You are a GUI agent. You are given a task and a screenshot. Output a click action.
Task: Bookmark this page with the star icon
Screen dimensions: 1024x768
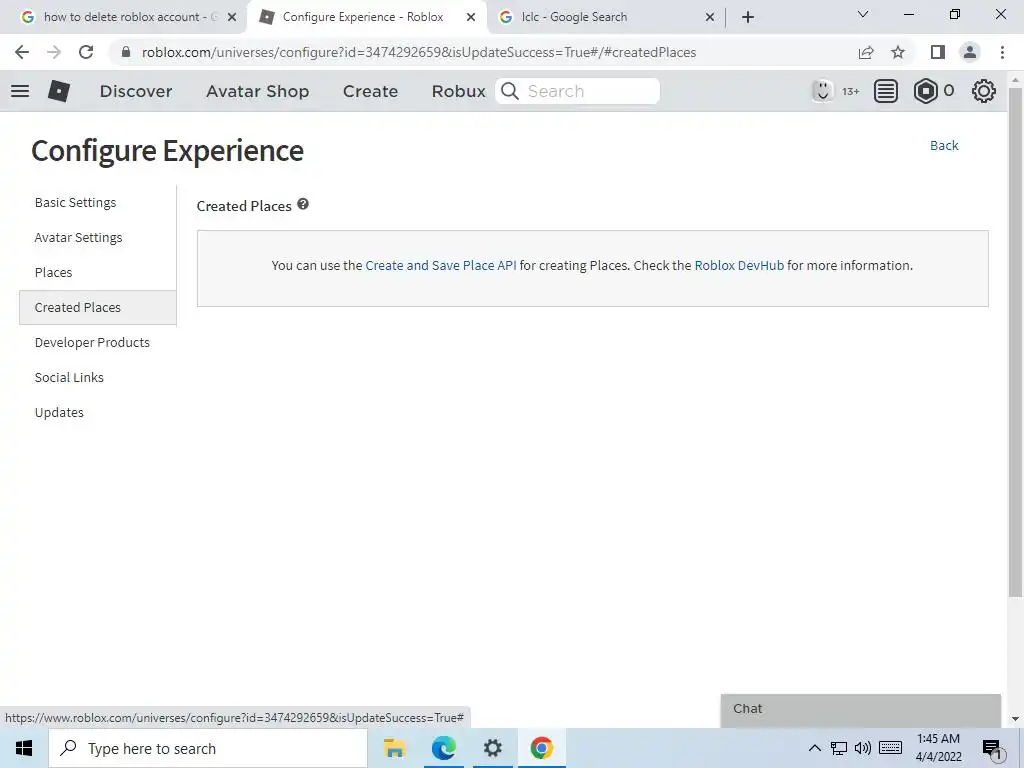[x=899, y=52]
